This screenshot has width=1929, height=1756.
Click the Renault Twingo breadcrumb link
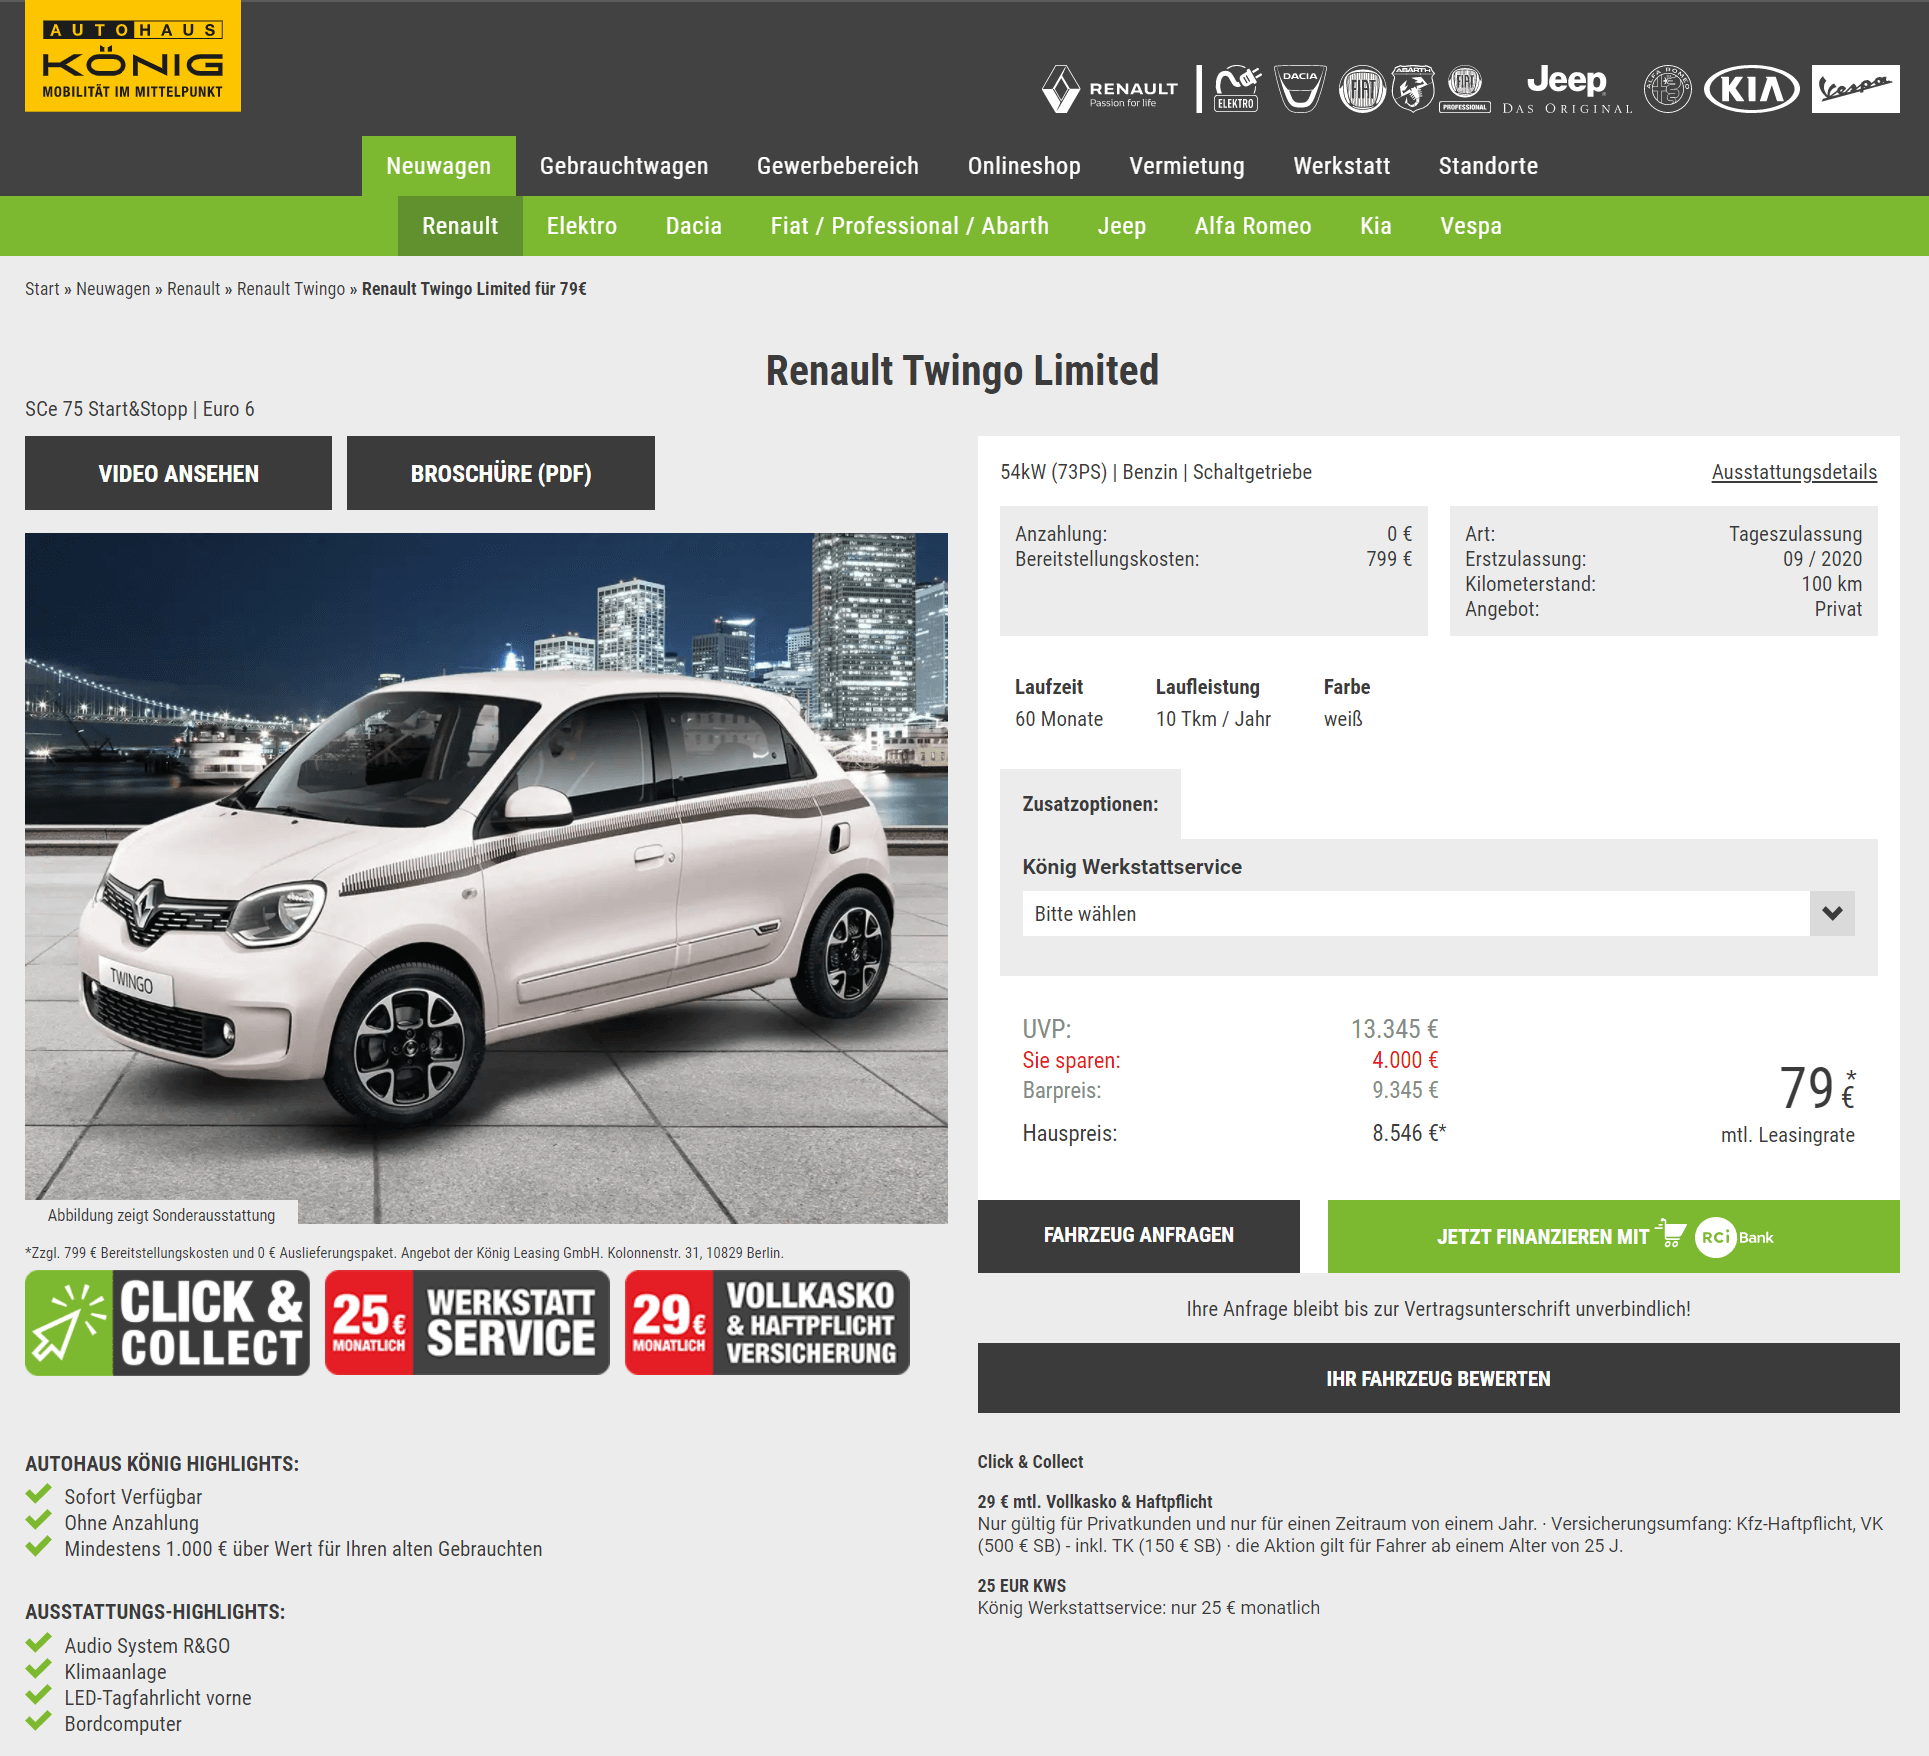coord(291,289)
